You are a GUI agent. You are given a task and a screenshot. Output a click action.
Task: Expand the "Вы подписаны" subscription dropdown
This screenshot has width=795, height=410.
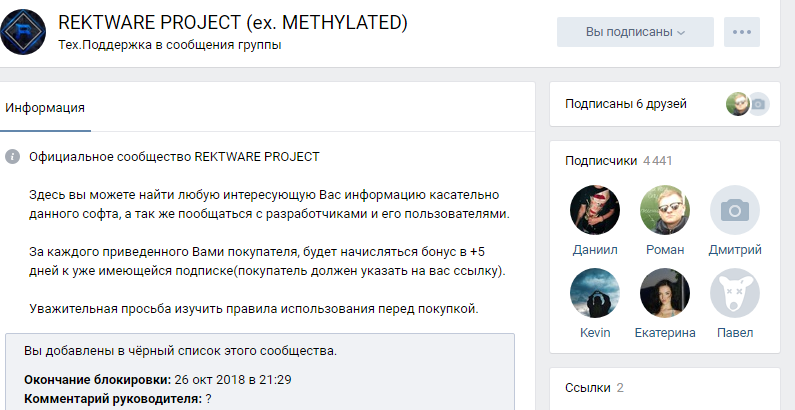coord(635,32)
